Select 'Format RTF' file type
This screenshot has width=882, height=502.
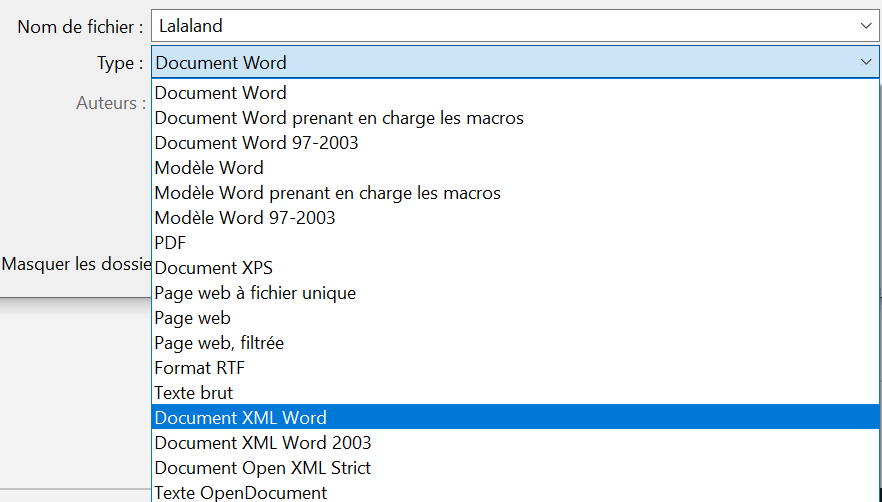tap(515, 368)
